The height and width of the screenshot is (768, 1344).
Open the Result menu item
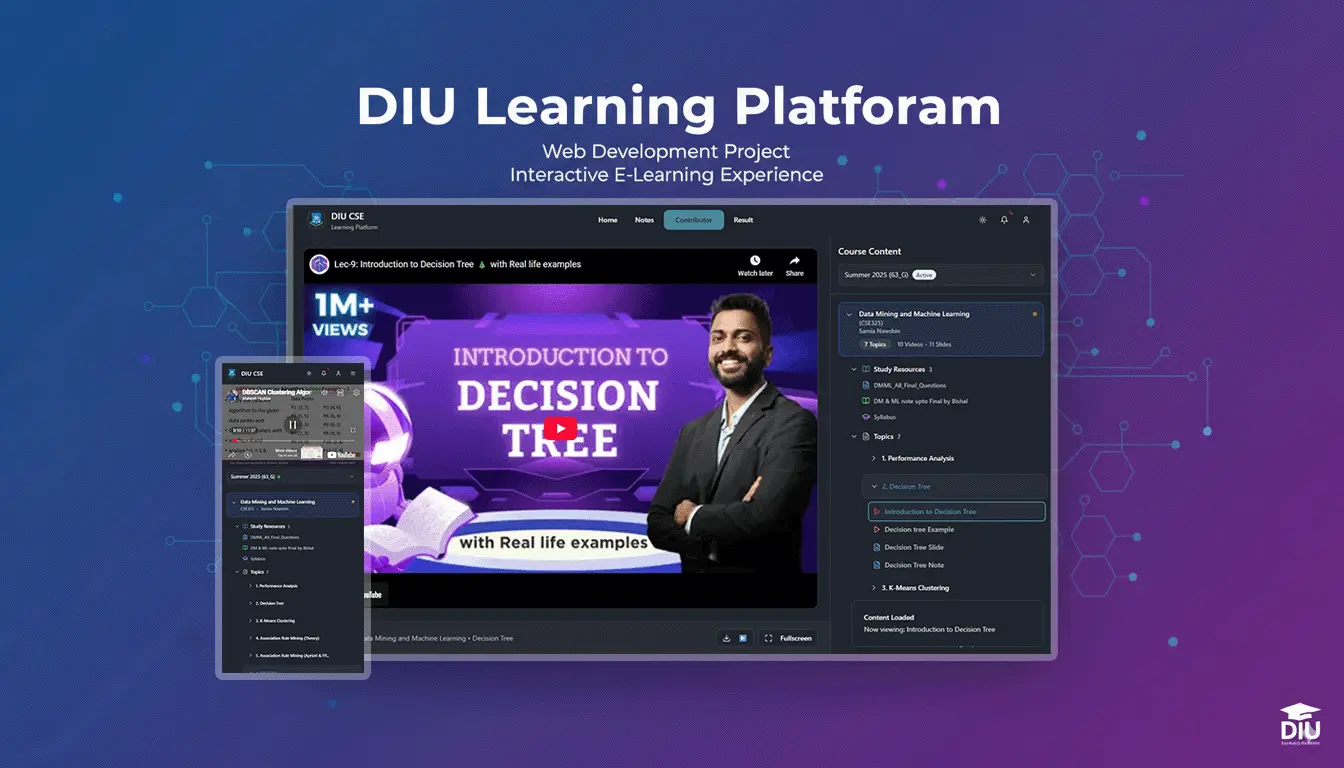[743, 219]
